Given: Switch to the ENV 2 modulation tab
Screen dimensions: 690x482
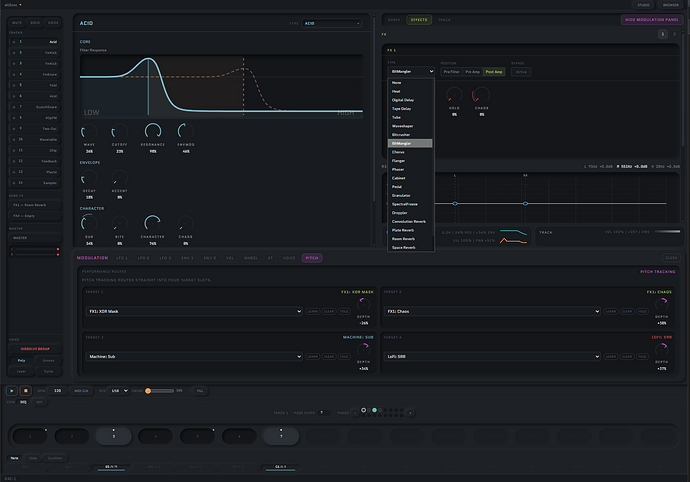Looking at the screenshot, I should [209, 258].
